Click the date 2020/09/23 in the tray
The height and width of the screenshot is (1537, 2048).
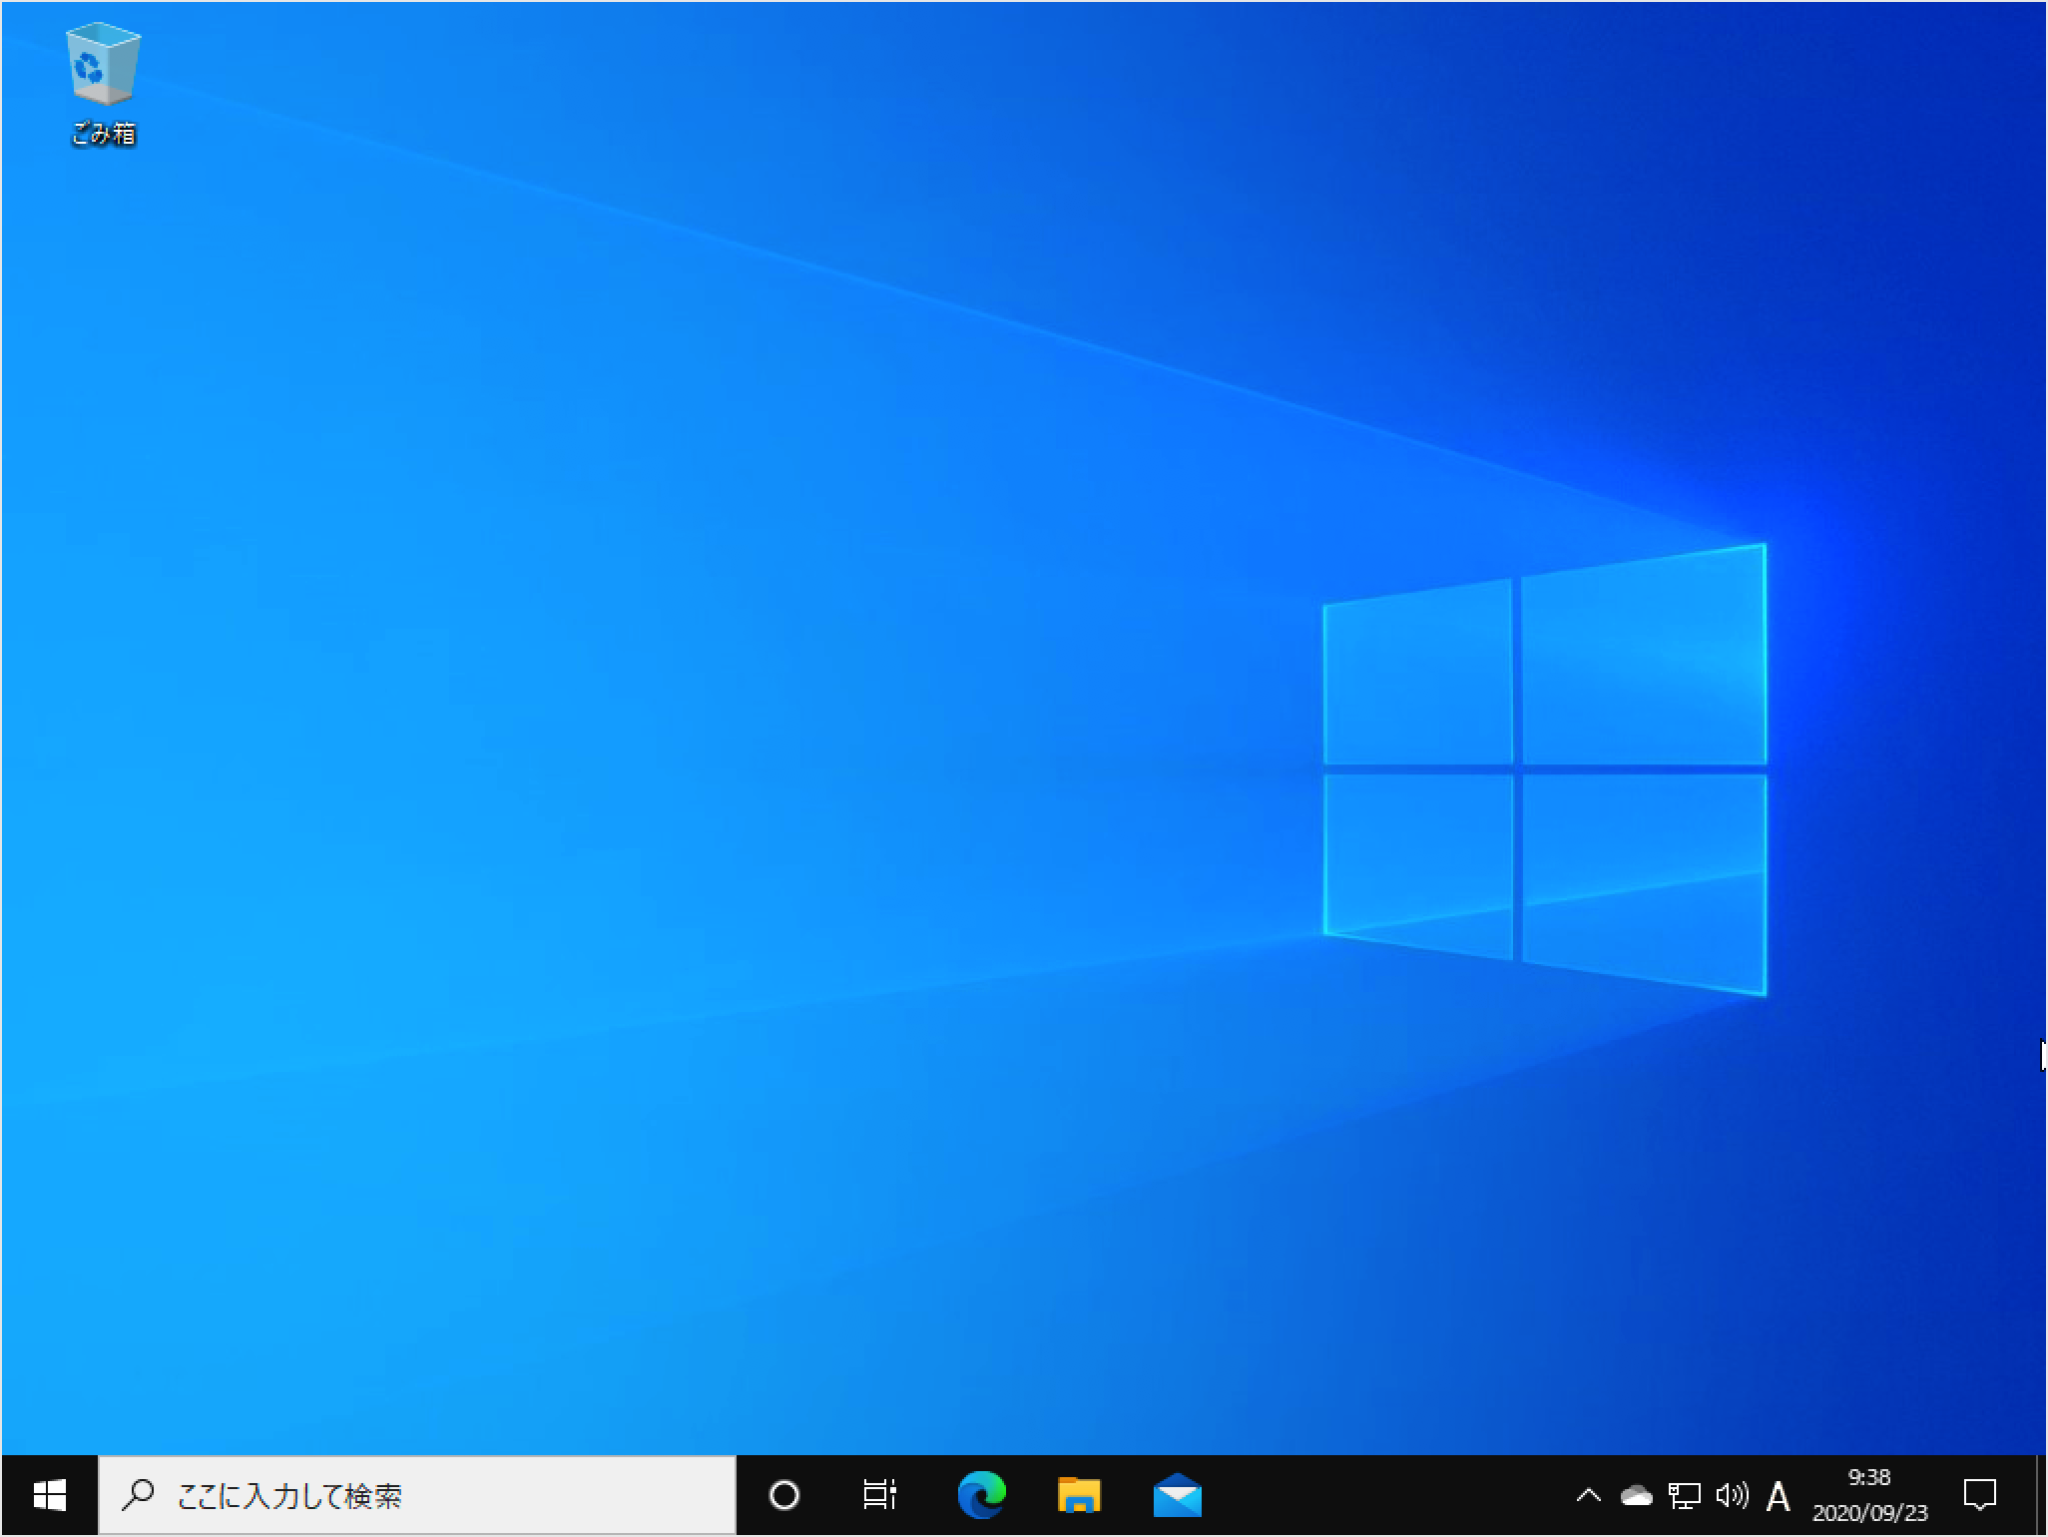coord(1868,1512)
